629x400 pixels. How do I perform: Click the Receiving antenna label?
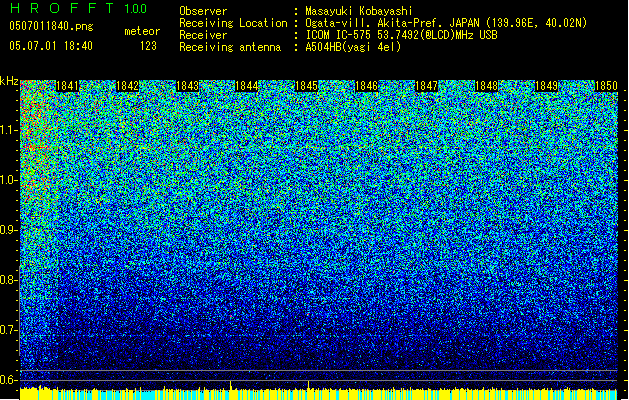(x=230, y=47)
